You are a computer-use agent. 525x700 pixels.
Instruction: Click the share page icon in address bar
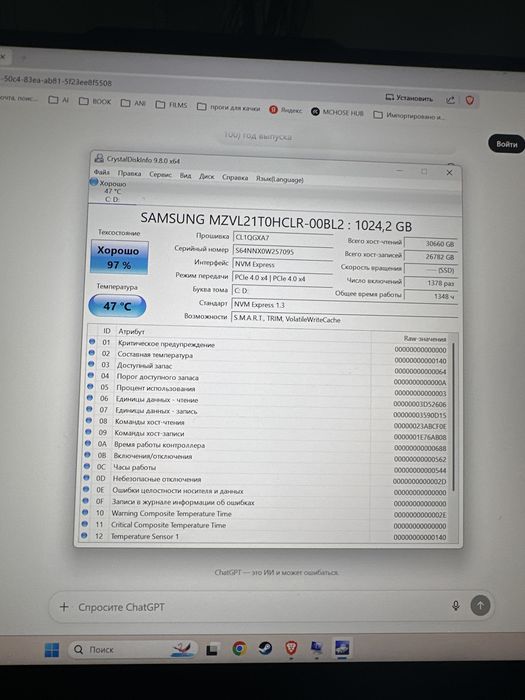(450, 100)
